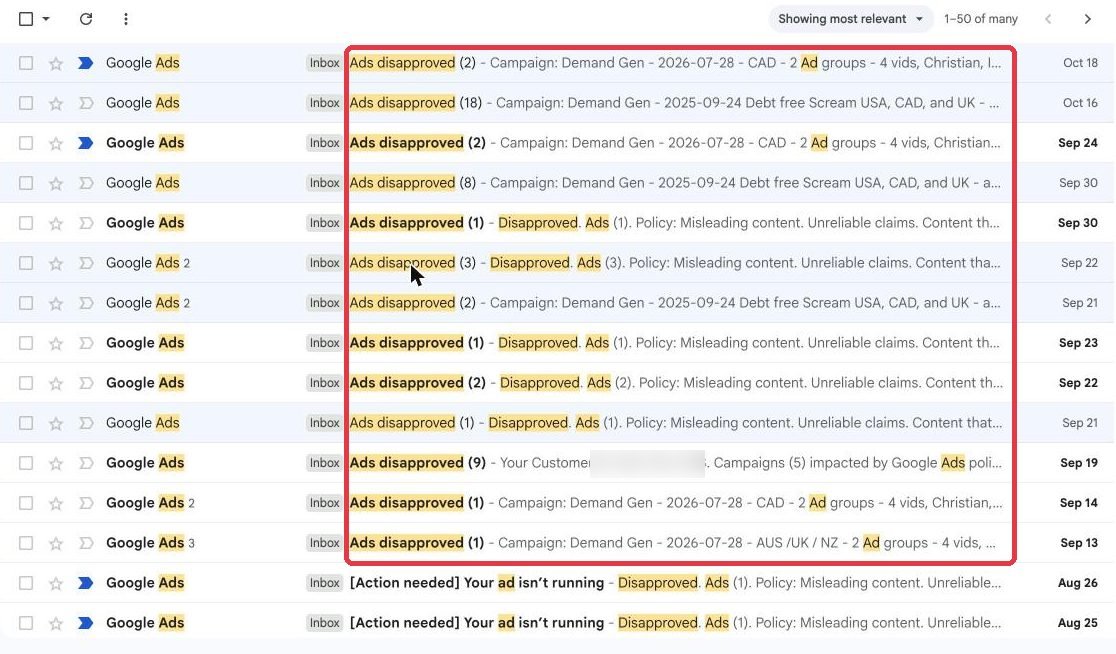Toggle importance marker on Aug 26 email
This screenshot has height=654, width=1116.
coord(85,584)
